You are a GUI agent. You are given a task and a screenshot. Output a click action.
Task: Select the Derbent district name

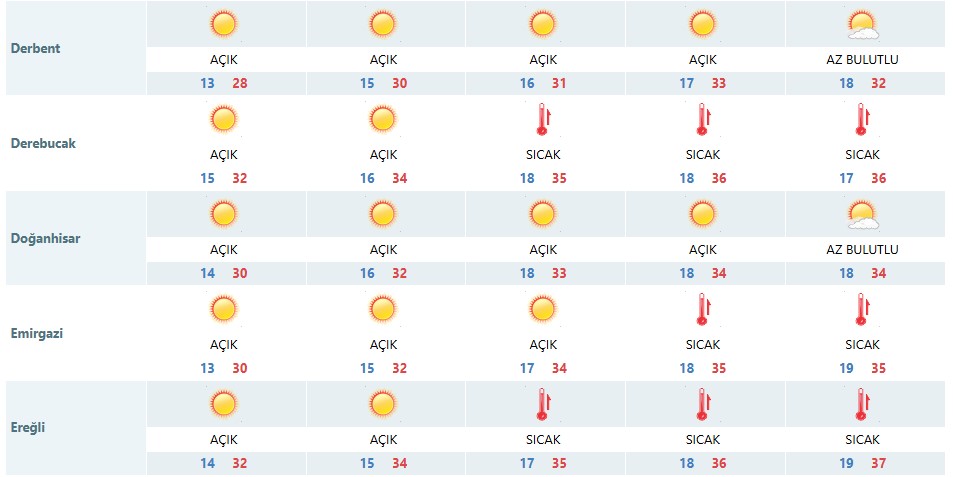(x=35, y=48)
